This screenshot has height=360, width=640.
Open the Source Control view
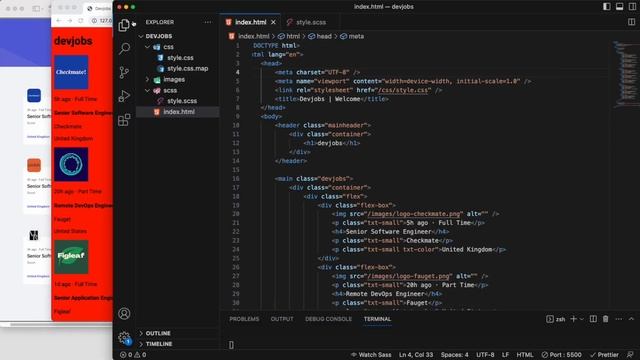pyautogui.click(x=124, y=72)
